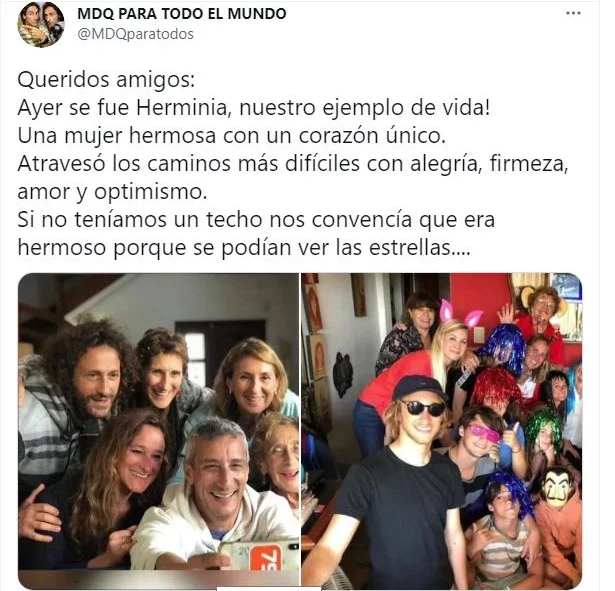Image resolution: width=615 pixels, height=591 pixels.
Task: Click the 'Atravesó los caminos' text line
Action: tap(293, 164)
